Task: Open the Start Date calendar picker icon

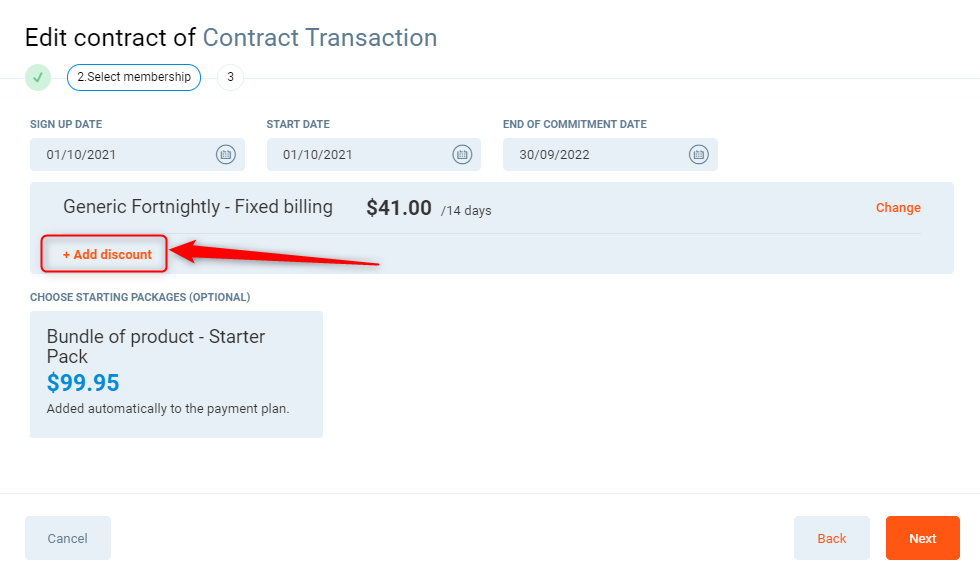Action: 462,154
